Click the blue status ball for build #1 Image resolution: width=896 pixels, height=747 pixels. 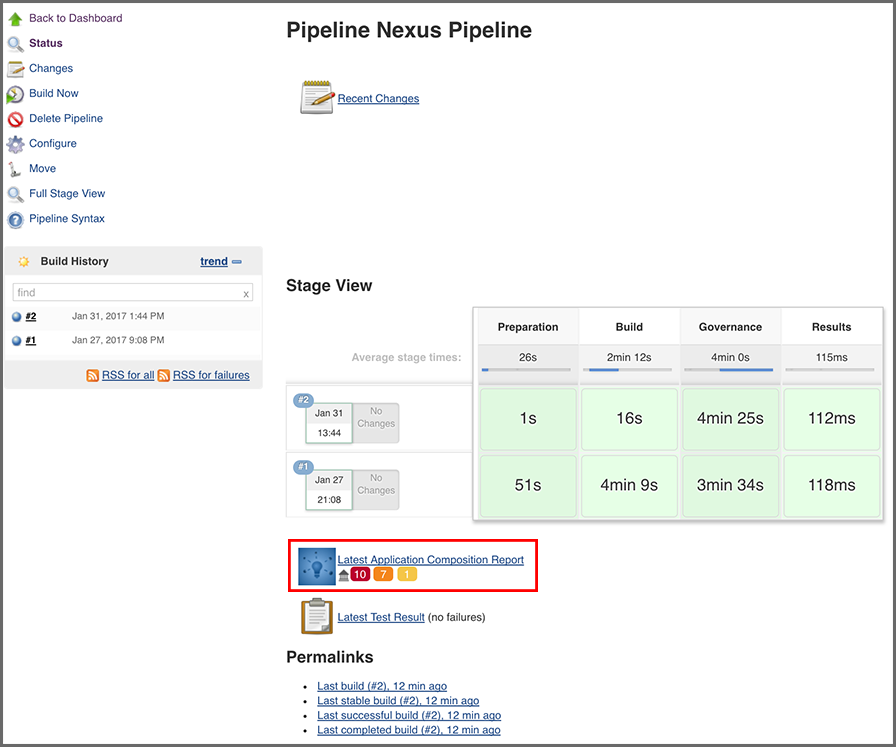coord(17,341)
